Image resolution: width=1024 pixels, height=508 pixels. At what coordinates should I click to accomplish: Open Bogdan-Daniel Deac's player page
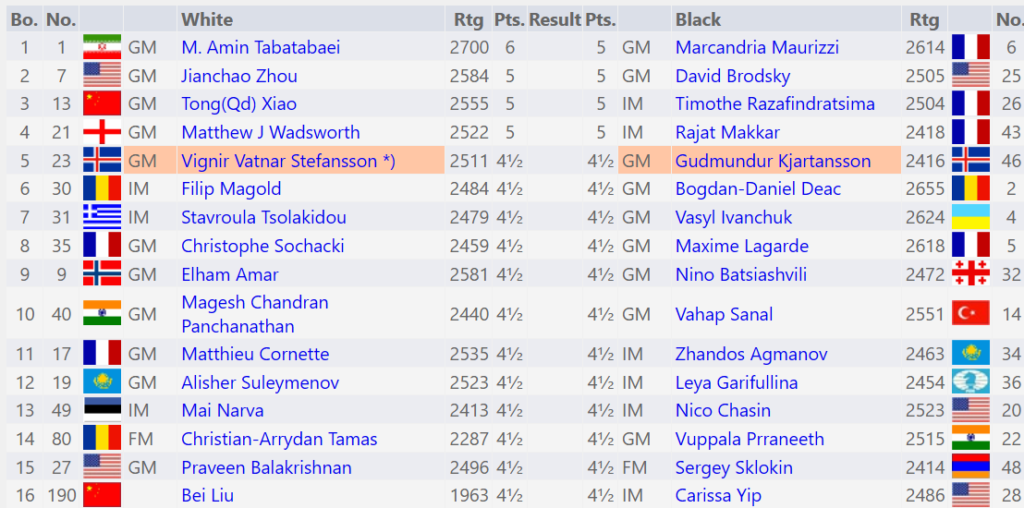[x=758, y=189]
